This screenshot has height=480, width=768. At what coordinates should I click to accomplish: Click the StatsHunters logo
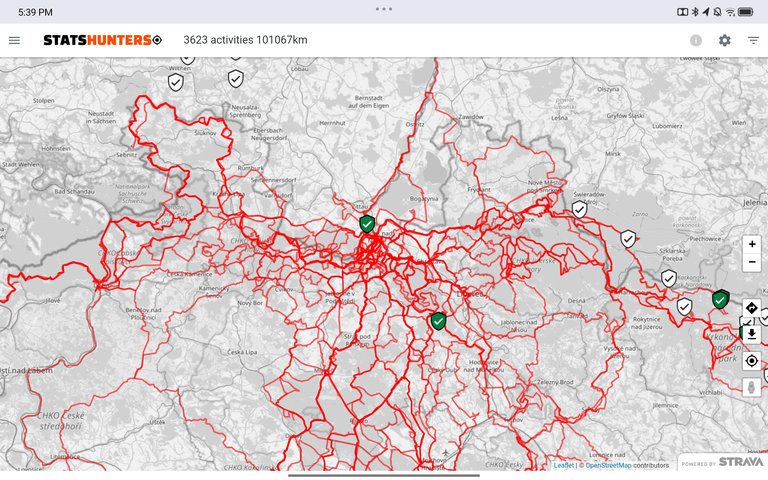coord(102,40)
